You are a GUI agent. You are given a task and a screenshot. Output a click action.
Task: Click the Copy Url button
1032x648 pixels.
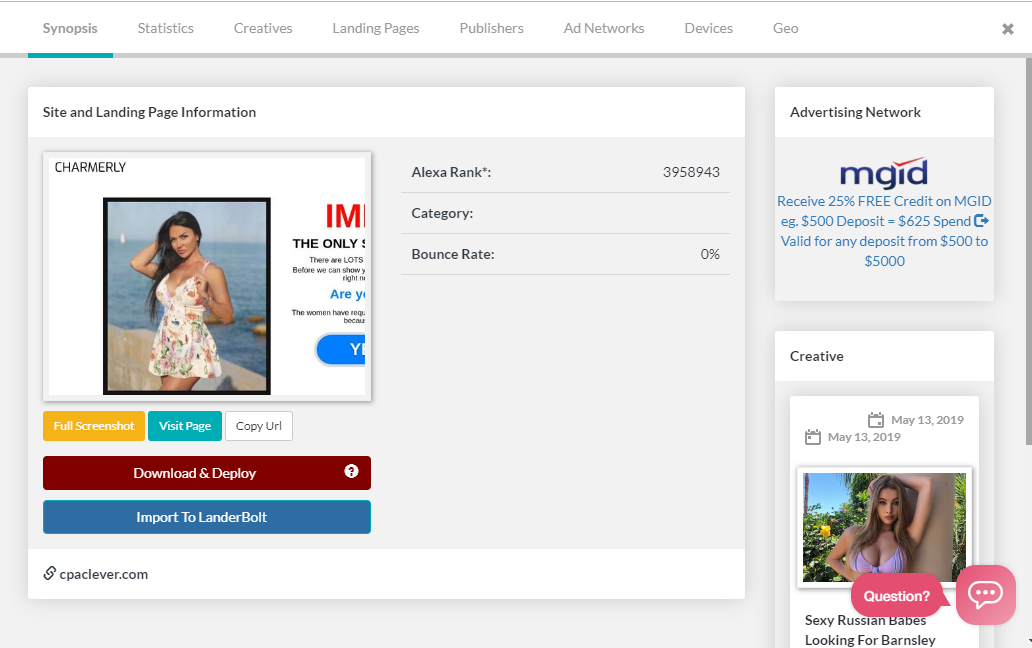(x=259, y=426)
